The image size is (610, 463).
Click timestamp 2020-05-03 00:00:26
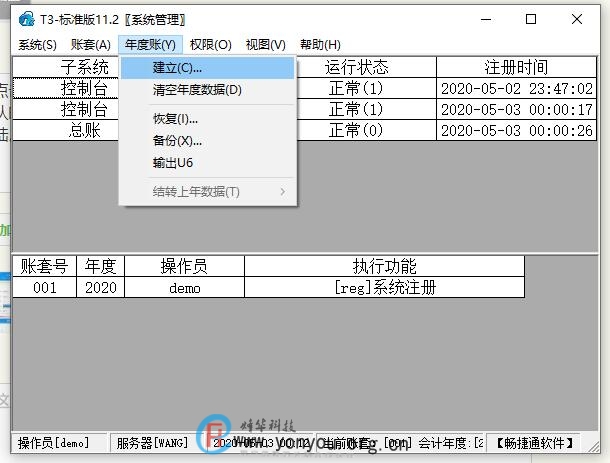click(516, 130)
